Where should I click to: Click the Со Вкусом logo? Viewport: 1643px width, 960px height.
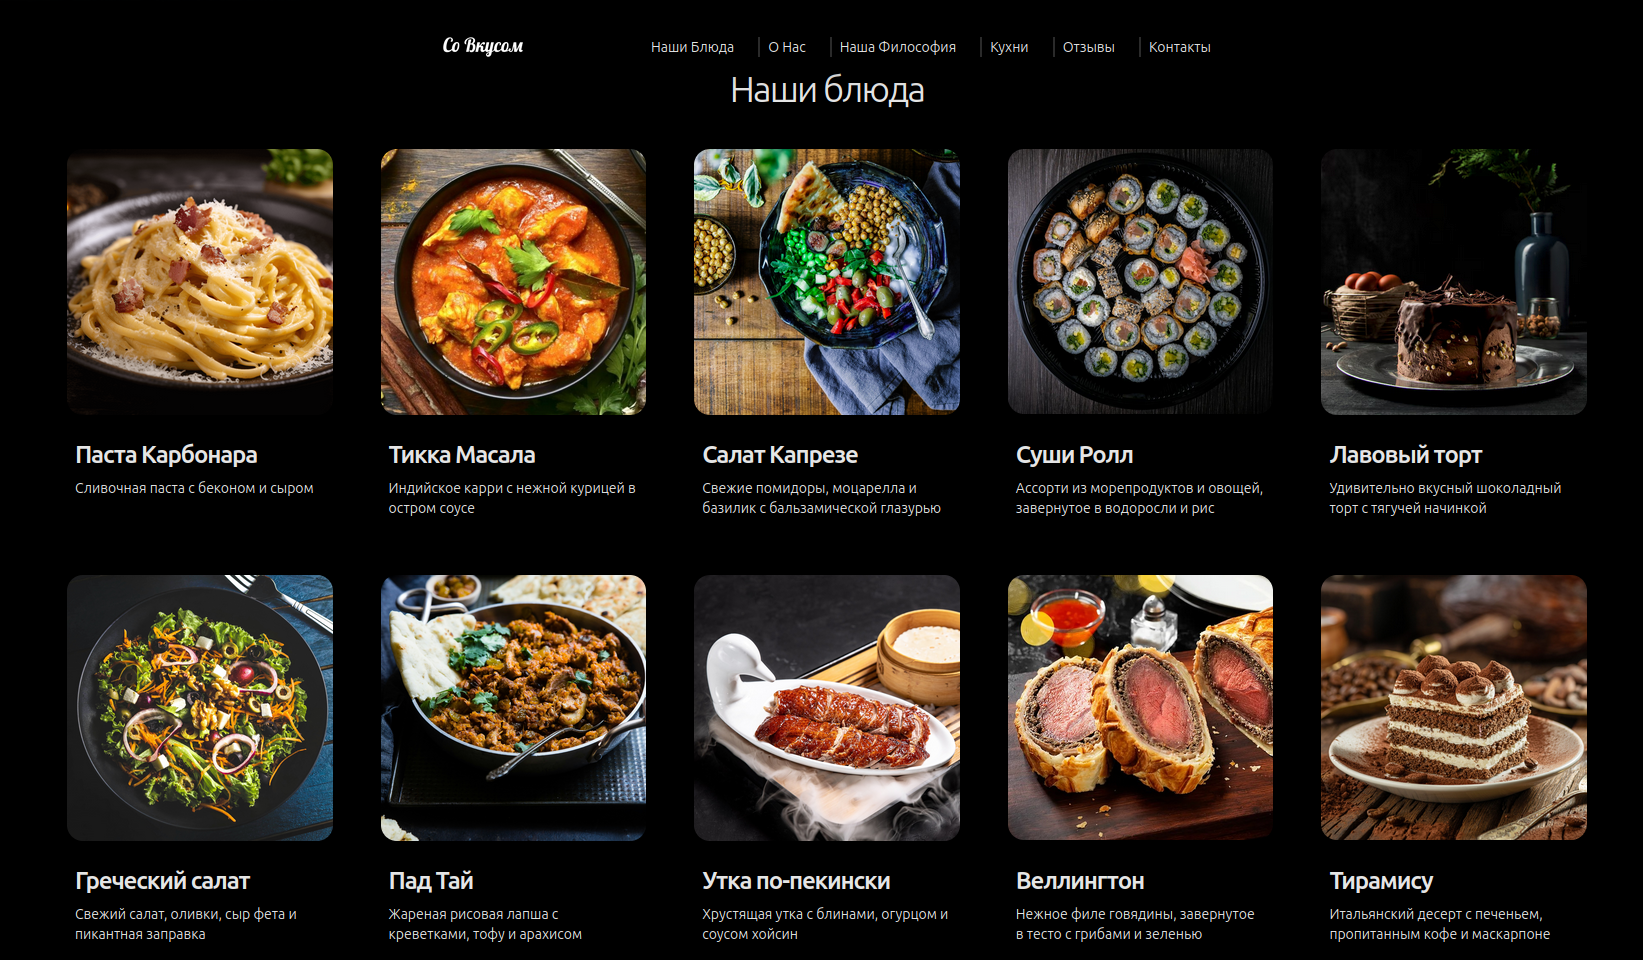pos(483,46)
